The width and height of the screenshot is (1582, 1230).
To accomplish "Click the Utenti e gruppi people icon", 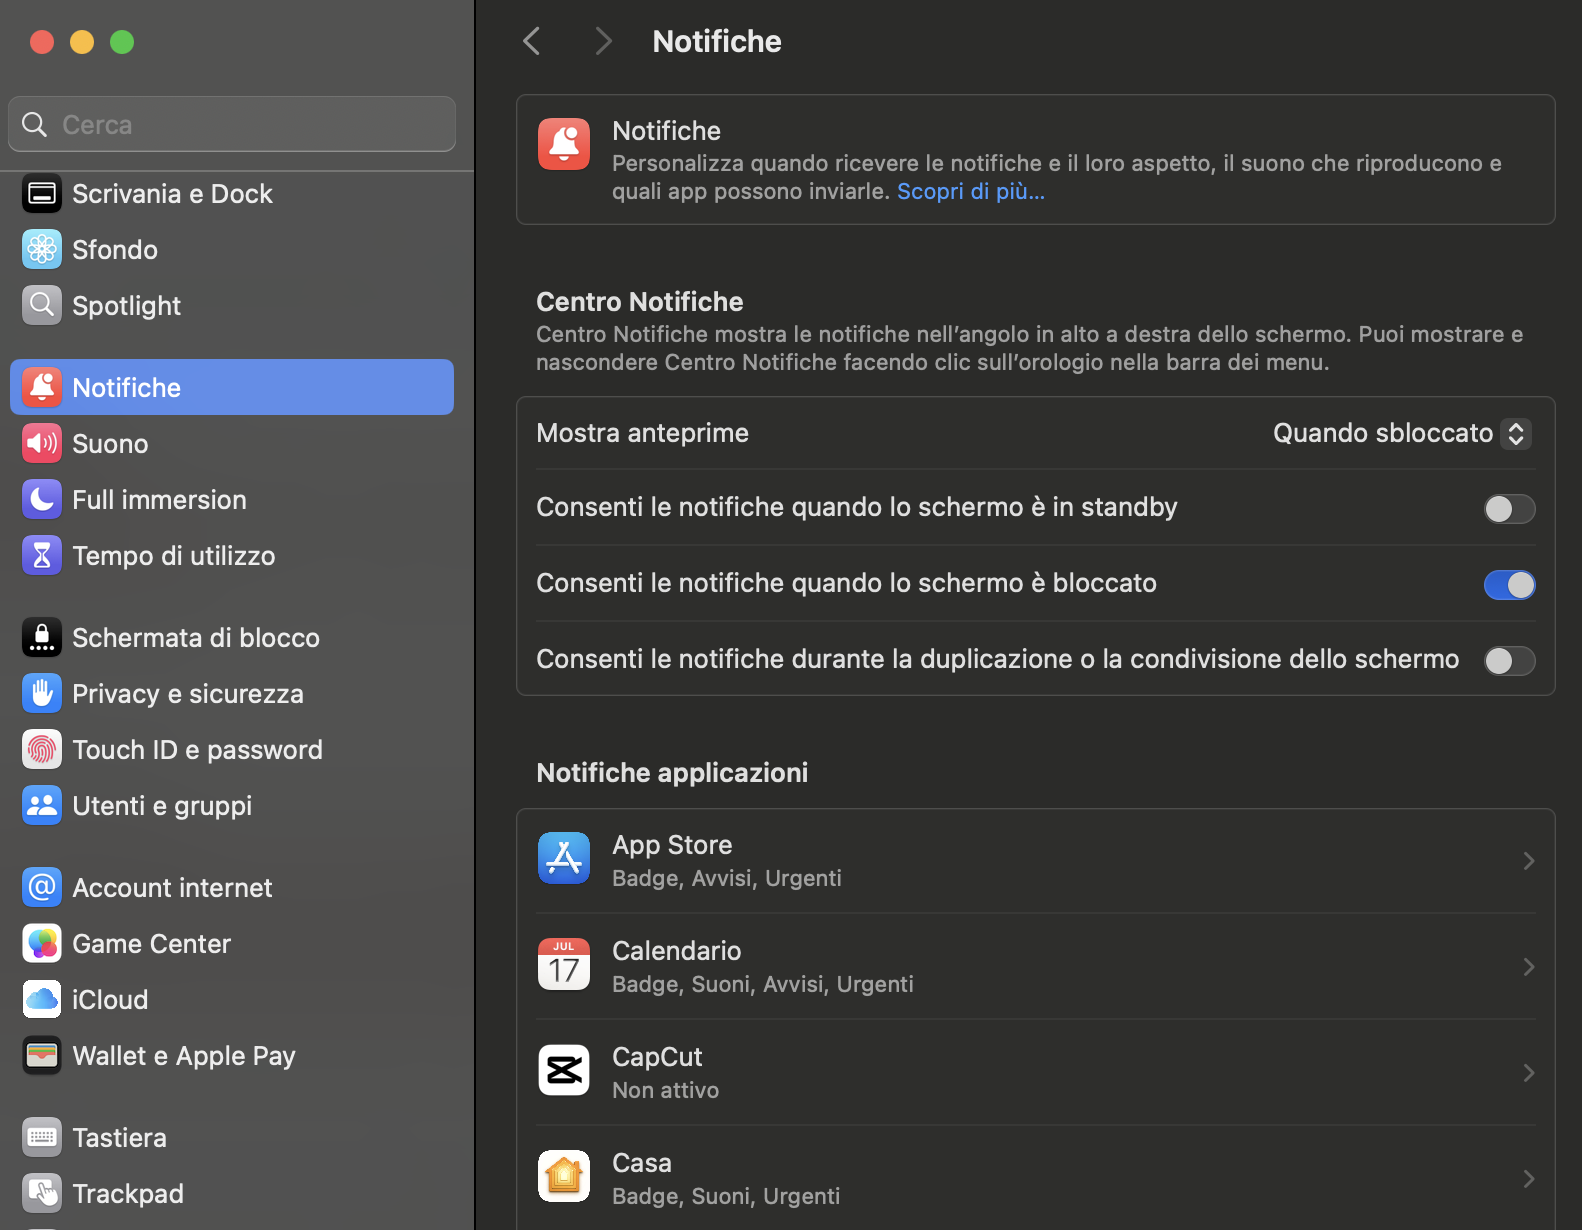I will 42,806.
